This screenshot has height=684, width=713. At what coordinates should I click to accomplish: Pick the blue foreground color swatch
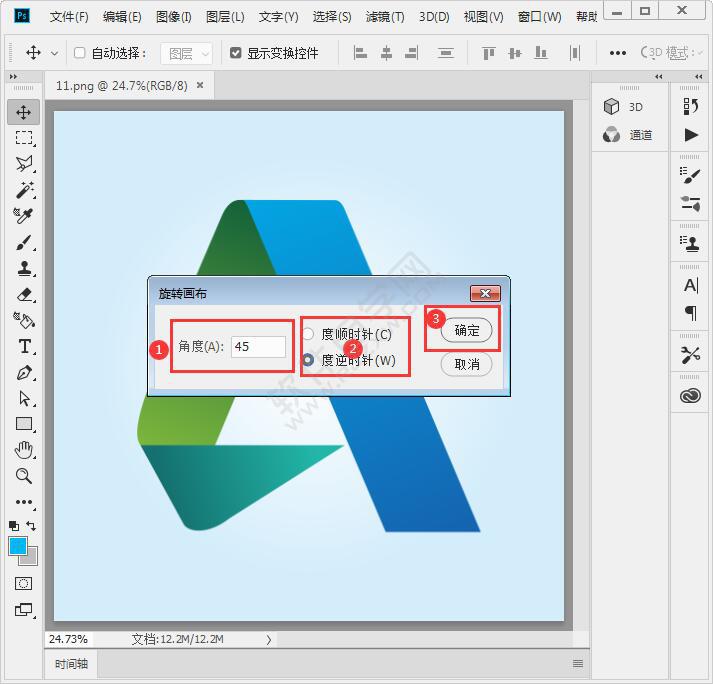[x=18, y=546]
